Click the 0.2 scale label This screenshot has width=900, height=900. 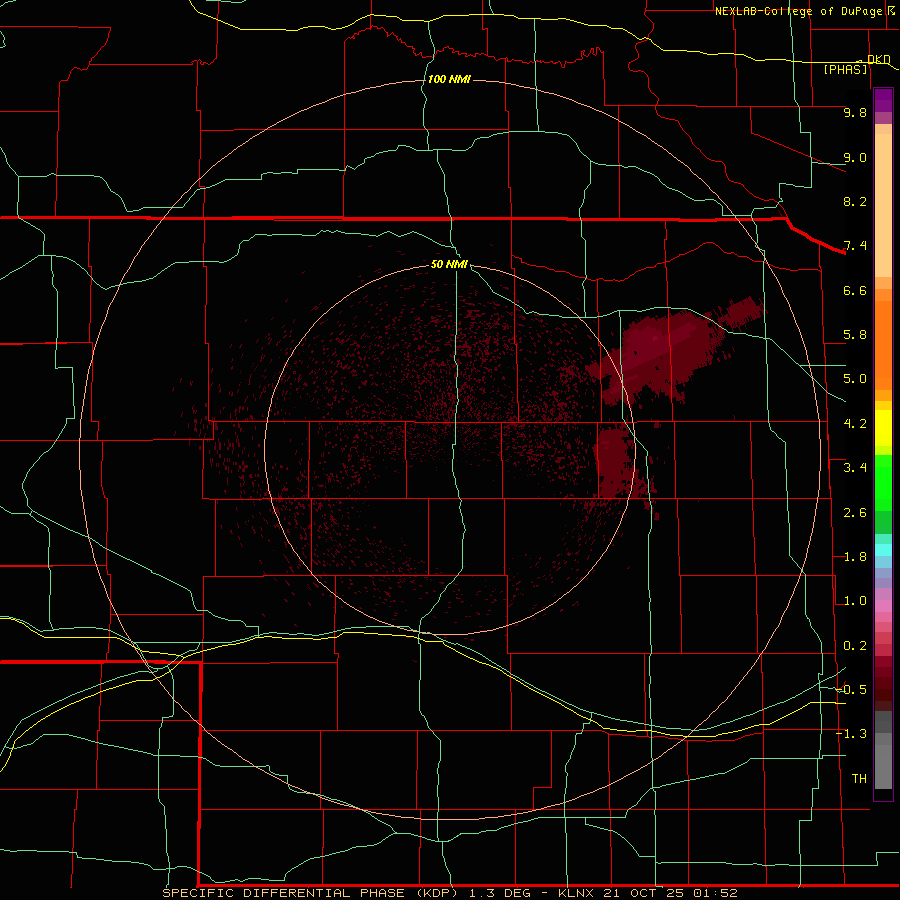point(855,646)
